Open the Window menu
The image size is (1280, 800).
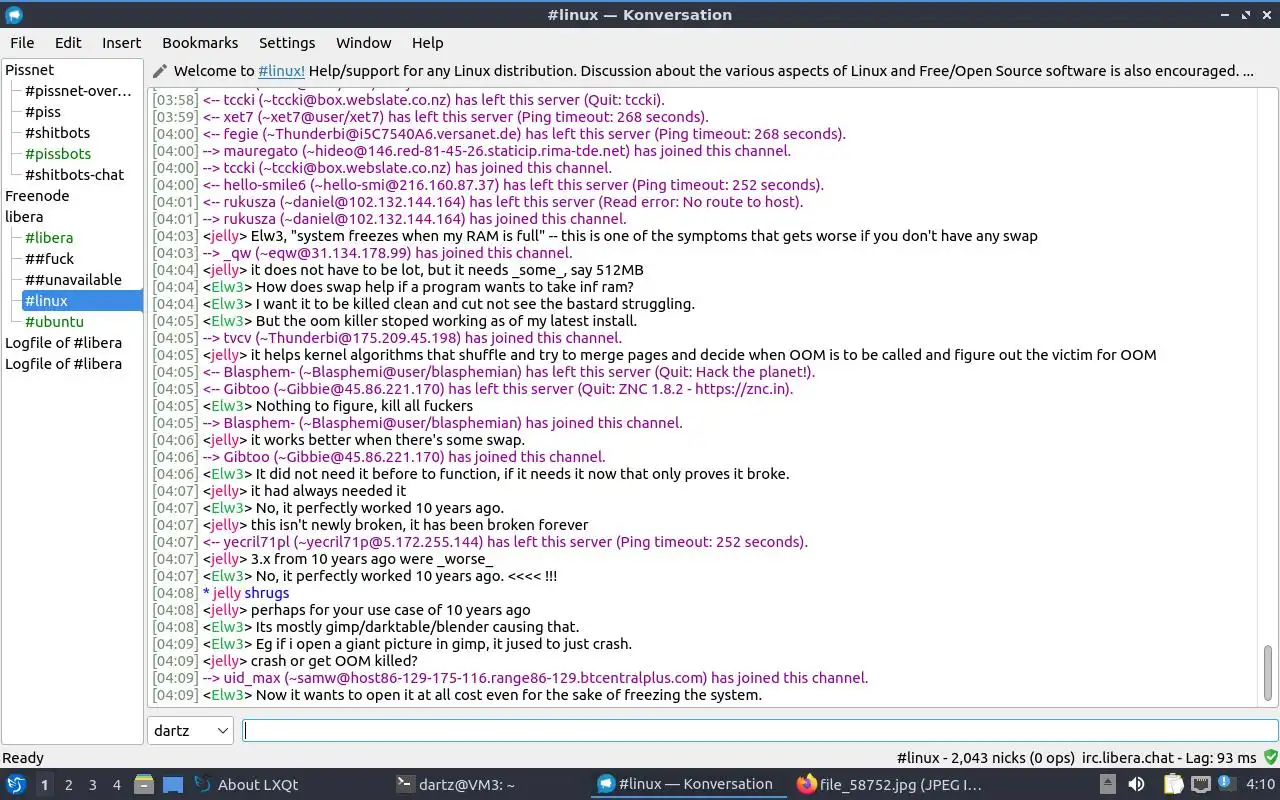pos(363,43)
